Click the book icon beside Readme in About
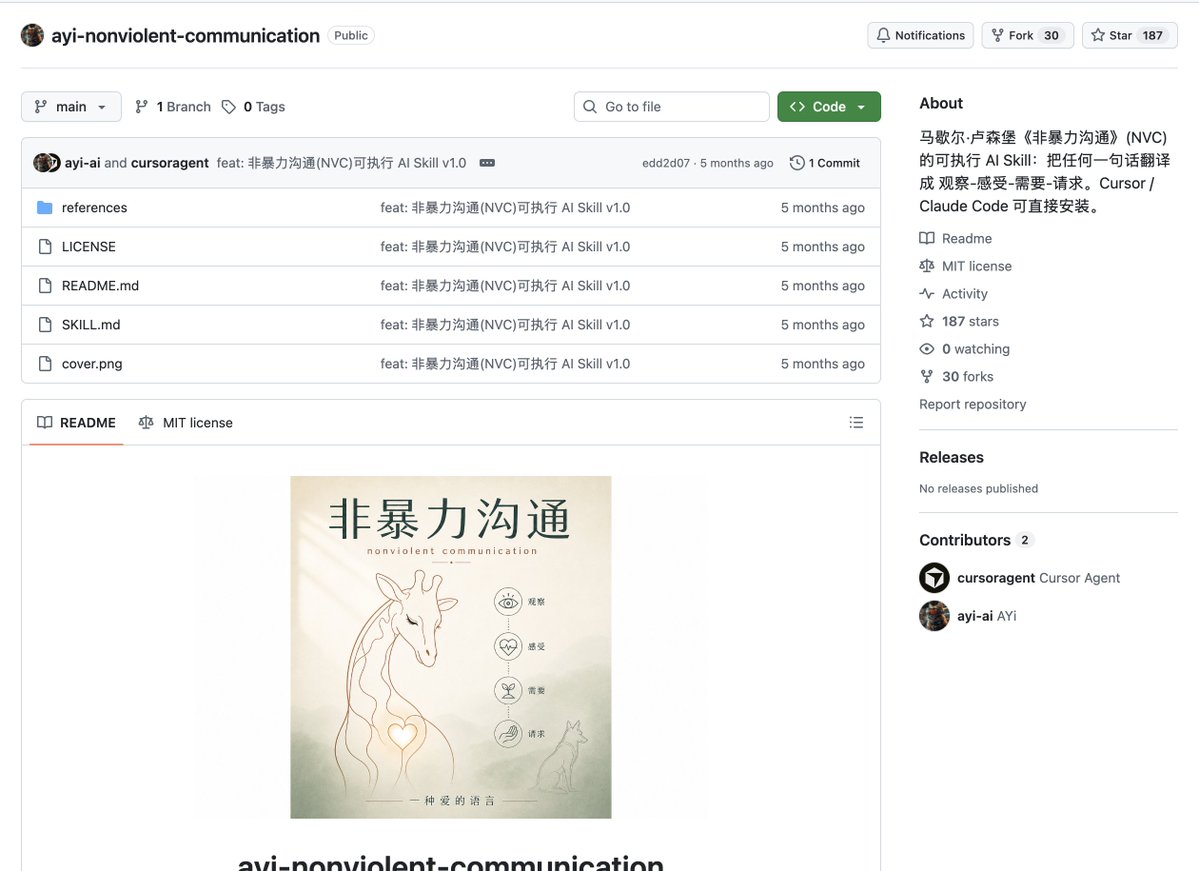 (927, 239)
